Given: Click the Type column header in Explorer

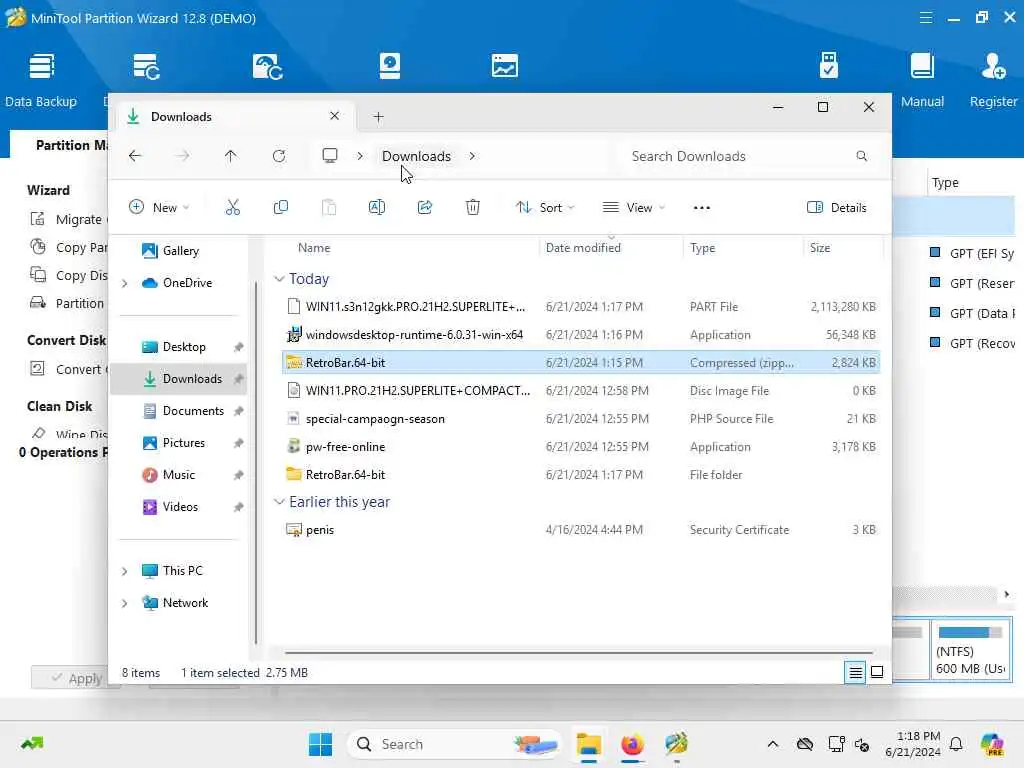Looking at the screenshot, I should coord(702,248).
